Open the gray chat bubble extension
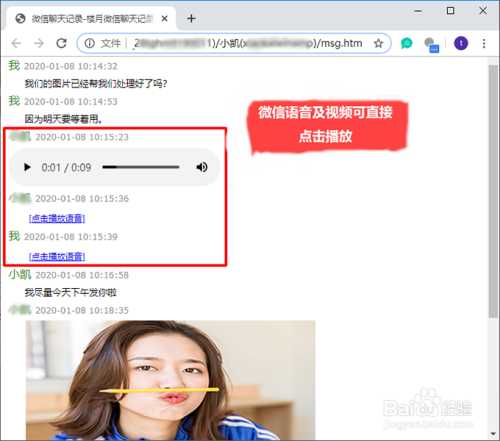This screenshot has width=500, height=441. tap(431, 45)
